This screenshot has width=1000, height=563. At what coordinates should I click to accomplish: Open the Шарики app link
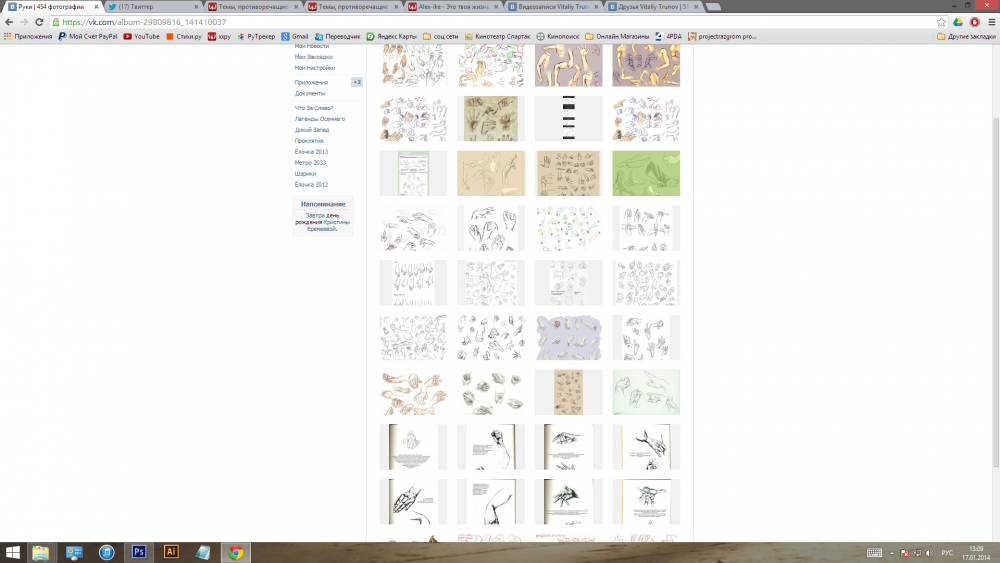tap(305, 173)
